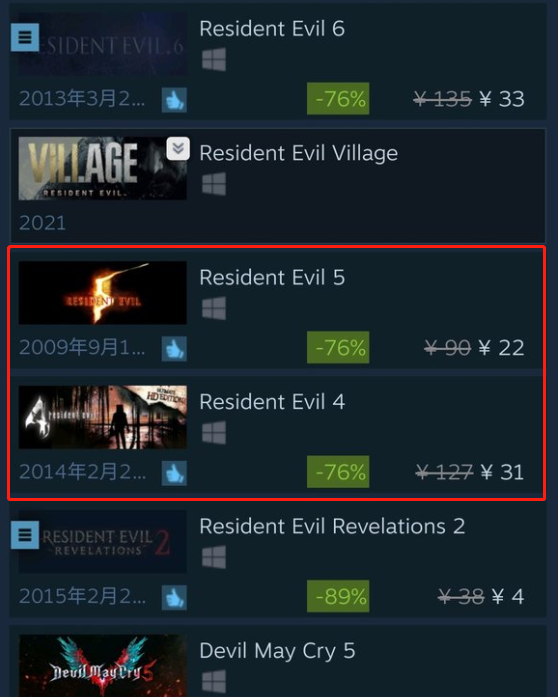The width and height of the screenshot is (560, 697).
Task: Click thumbs-up review icon for Revelations 2
Action: coord(174,598)
